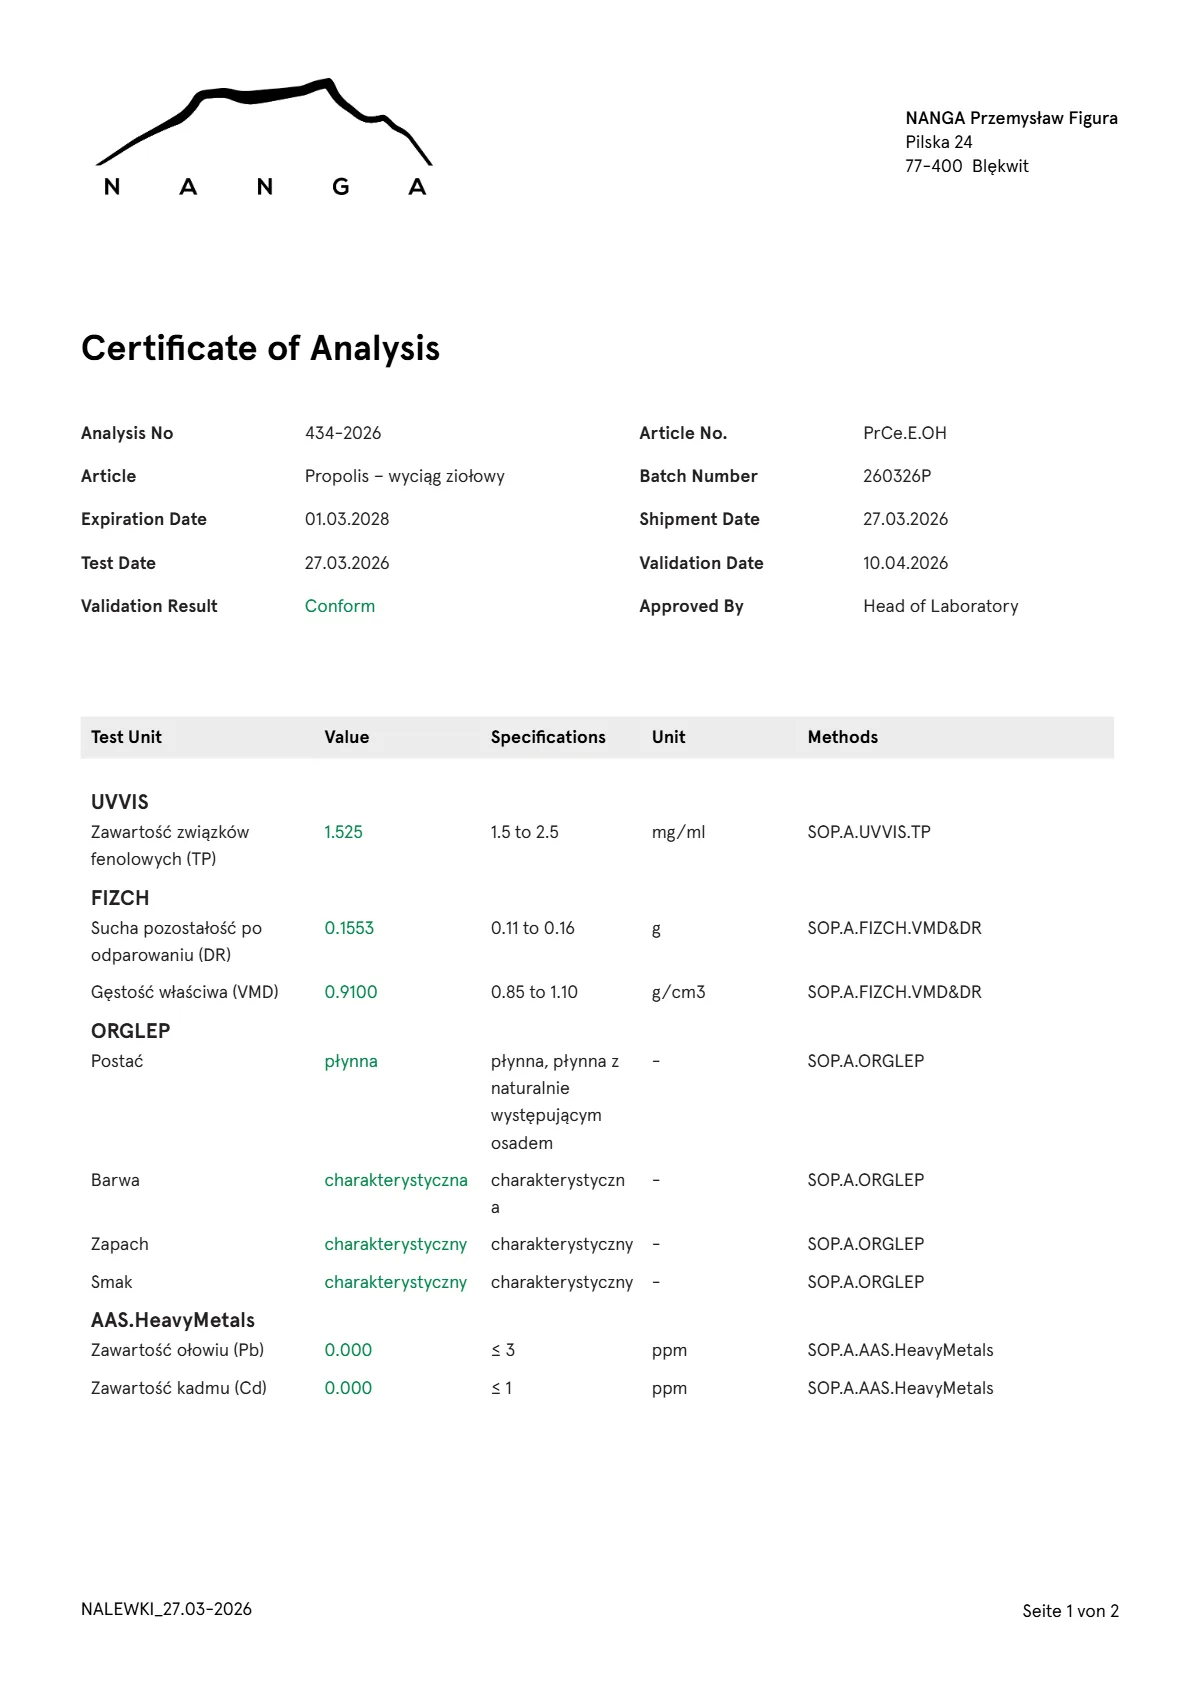Viewport: 1200px width, 1697px height.
Task: Select the "Zawartość ołowiu (Pb)" label
Action: 178,1350
